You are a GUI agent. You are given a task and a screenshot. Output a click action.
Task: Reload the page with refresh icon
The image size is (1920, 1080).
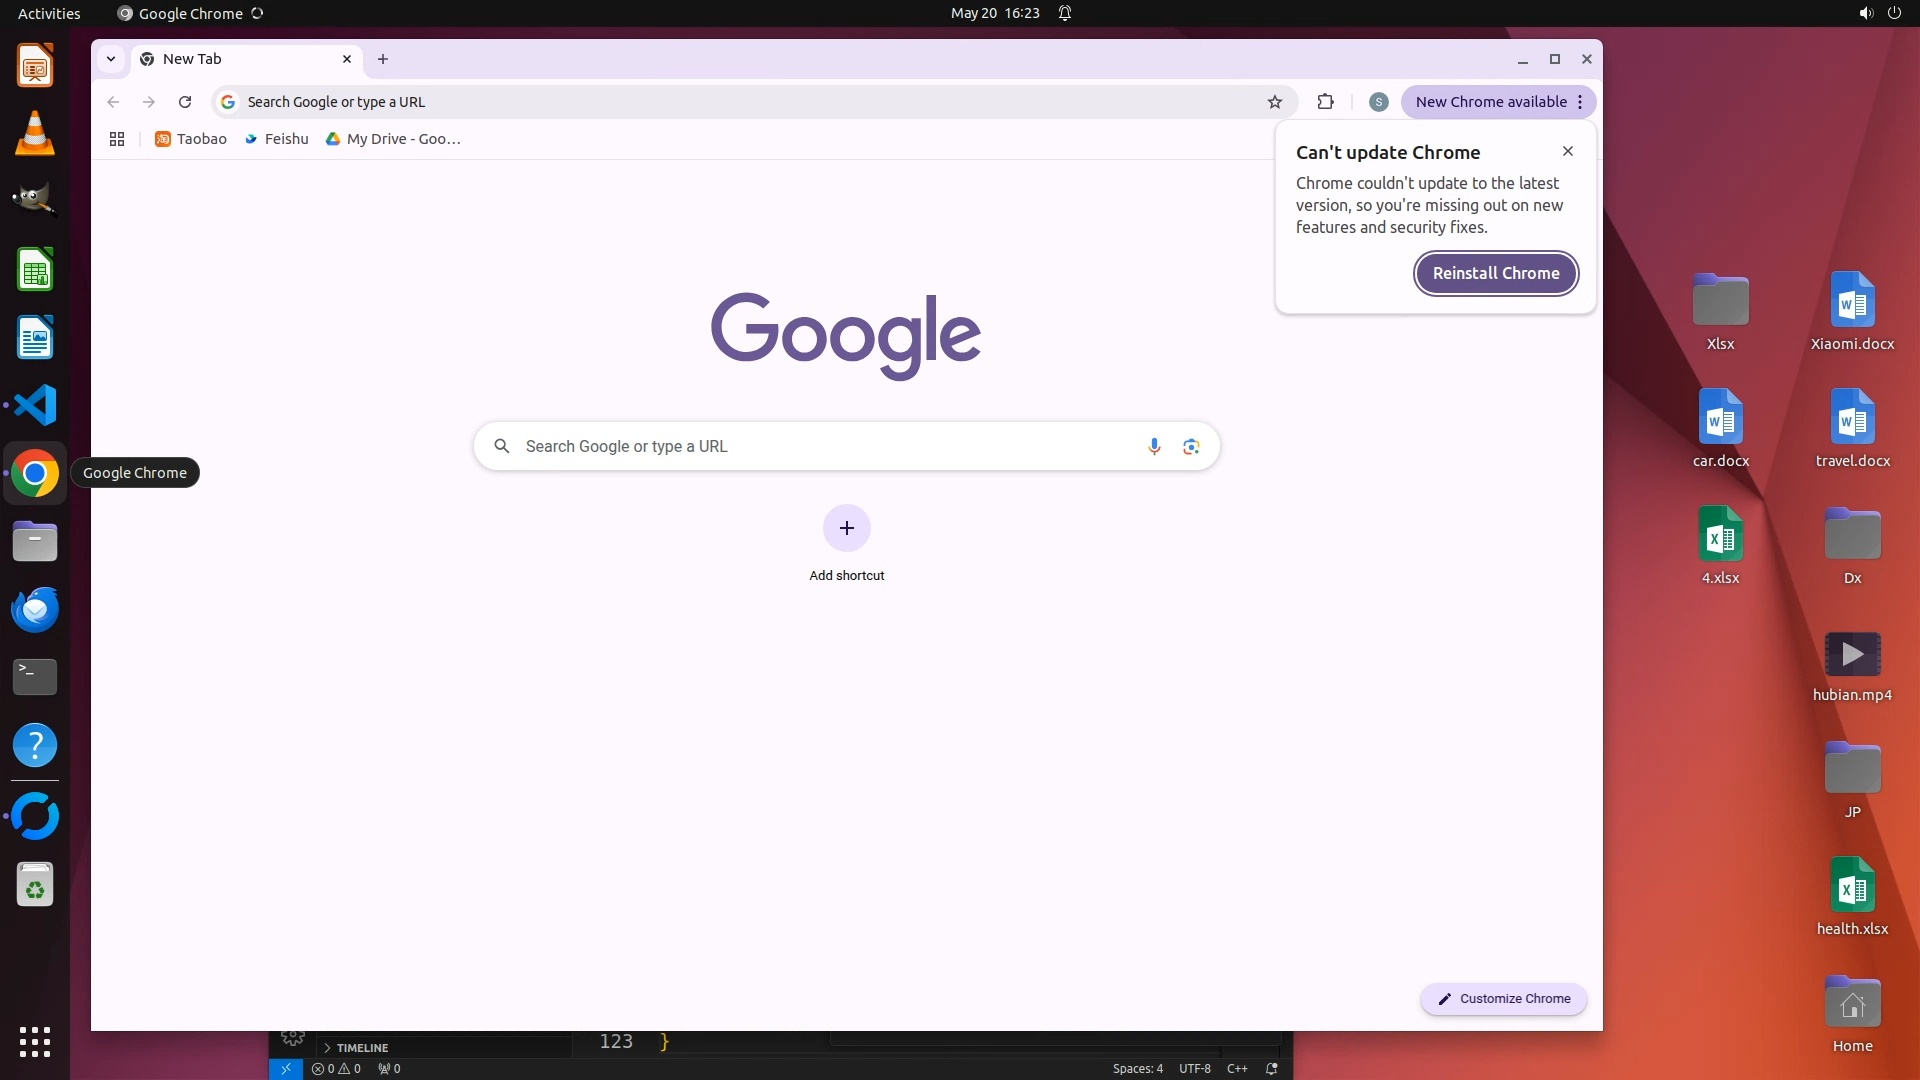185,102
